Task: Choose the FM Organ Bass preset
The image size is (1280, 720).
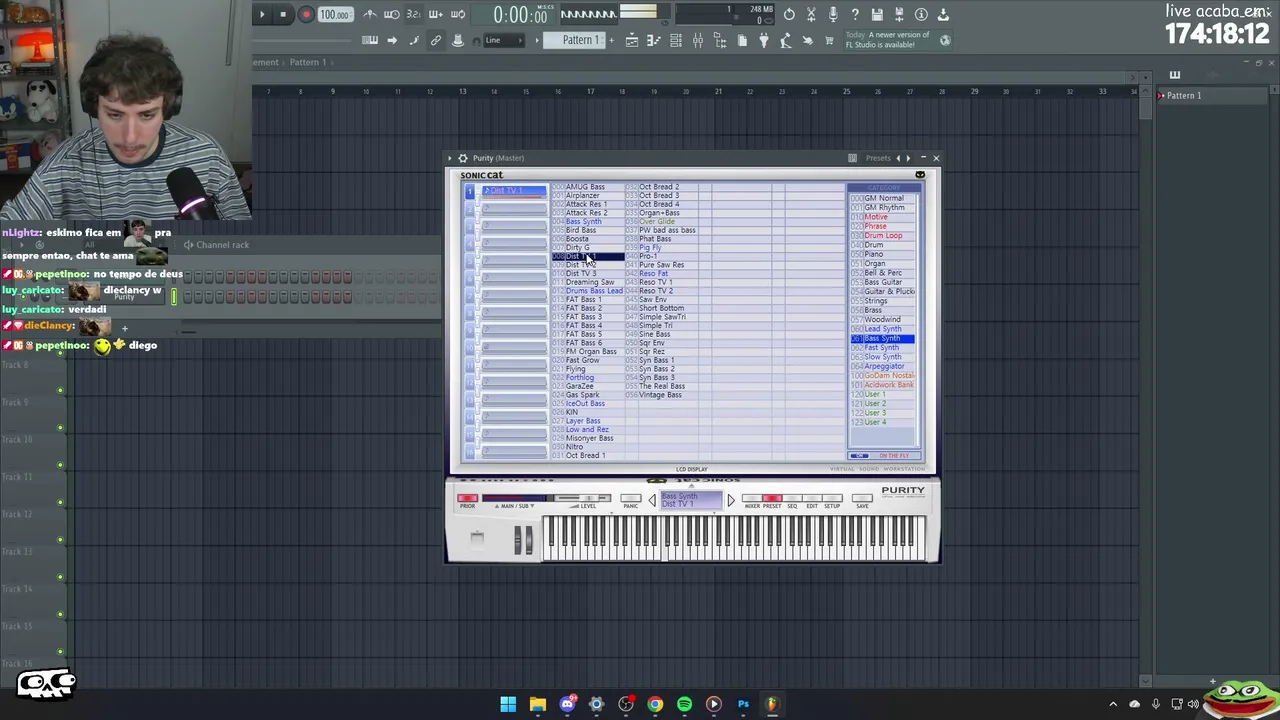Action: pyautogui.click(x=591, y=352)
